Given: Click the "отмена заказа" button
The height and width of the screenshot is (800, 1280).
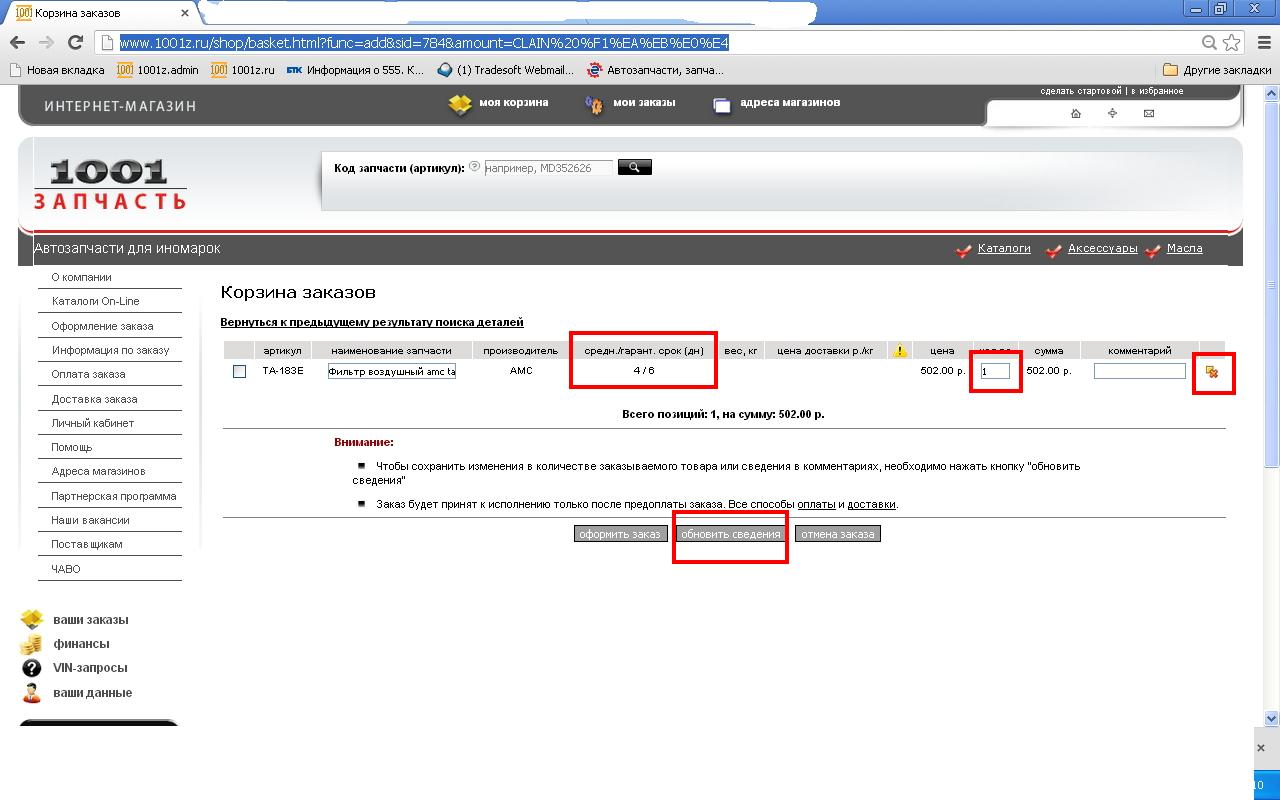Looking at the screenshot, I should click(x=837, y=534).
